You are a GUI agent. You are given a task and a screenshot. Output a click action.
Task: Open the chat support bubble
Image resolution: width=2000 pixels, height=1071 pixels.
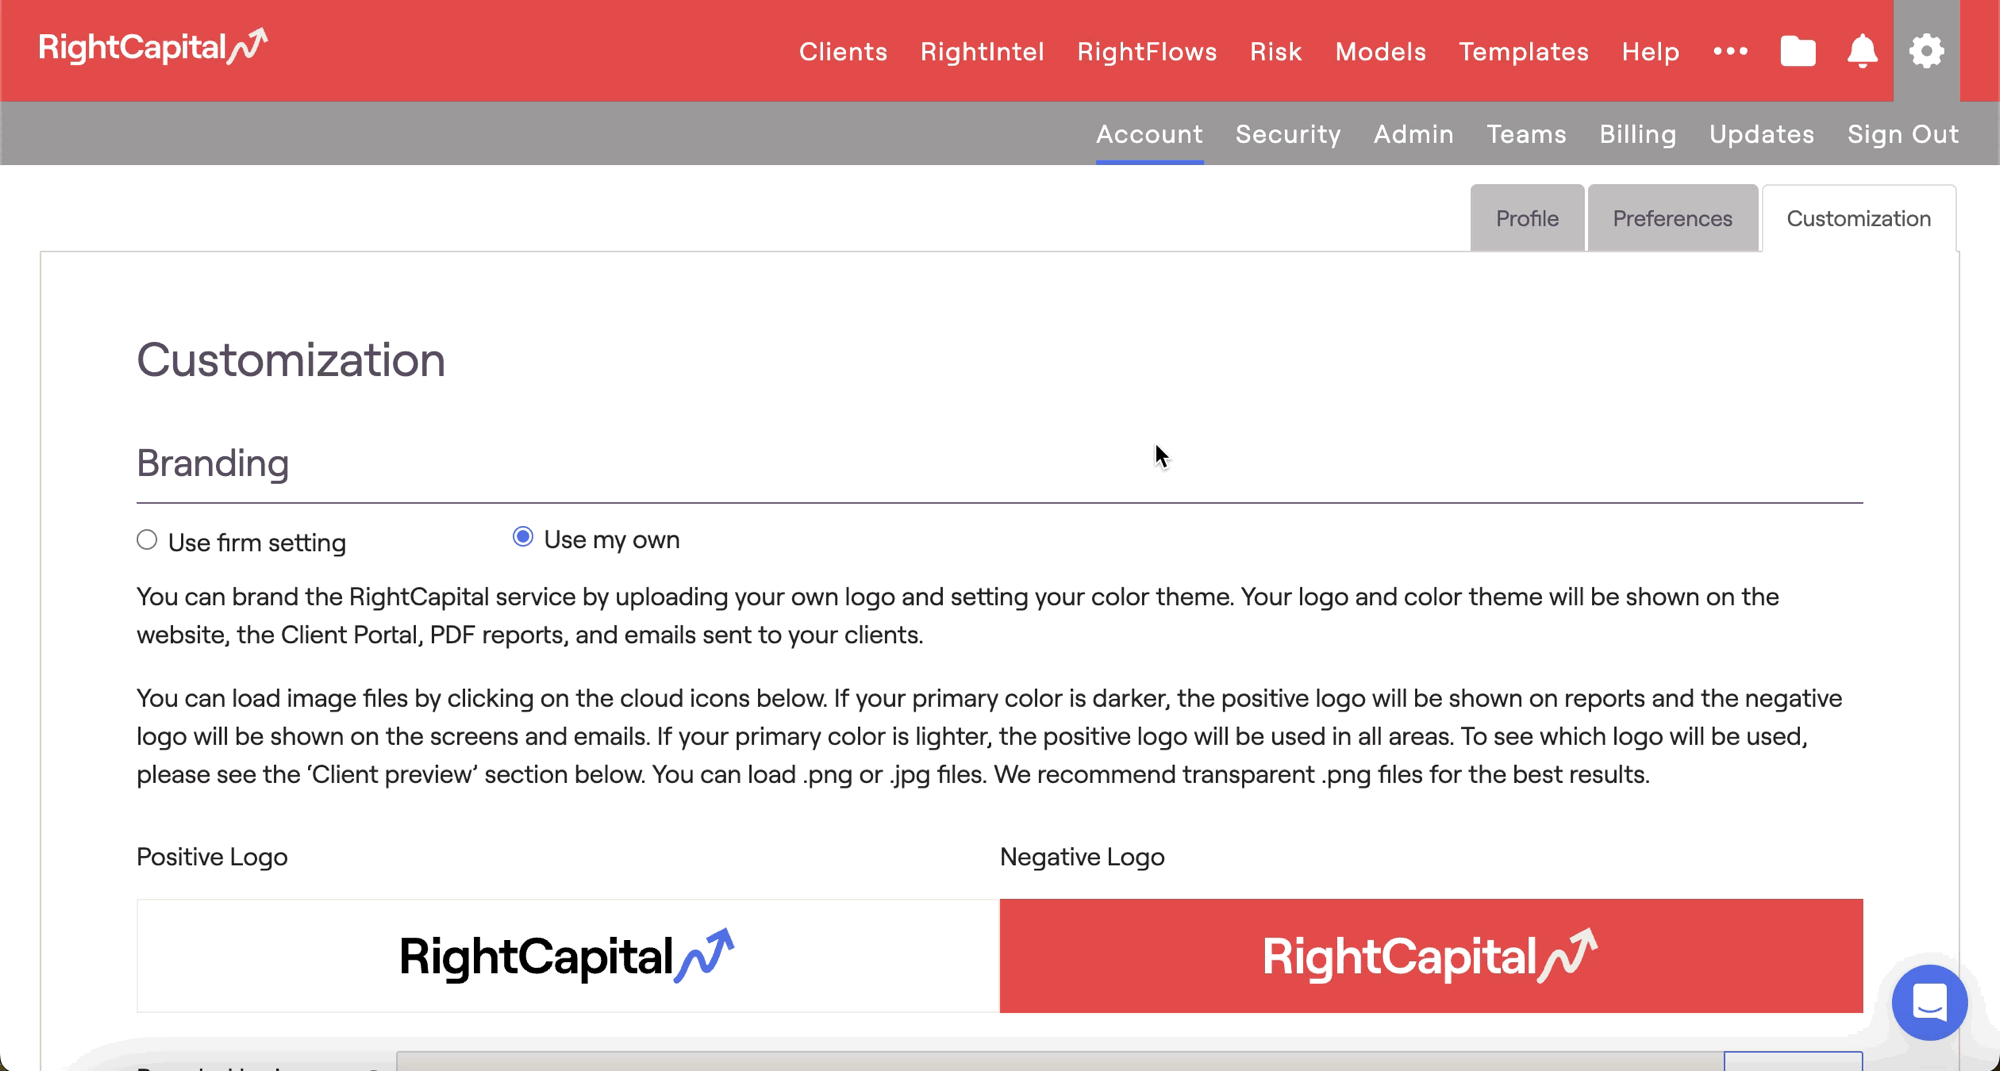point(1929,1002)
